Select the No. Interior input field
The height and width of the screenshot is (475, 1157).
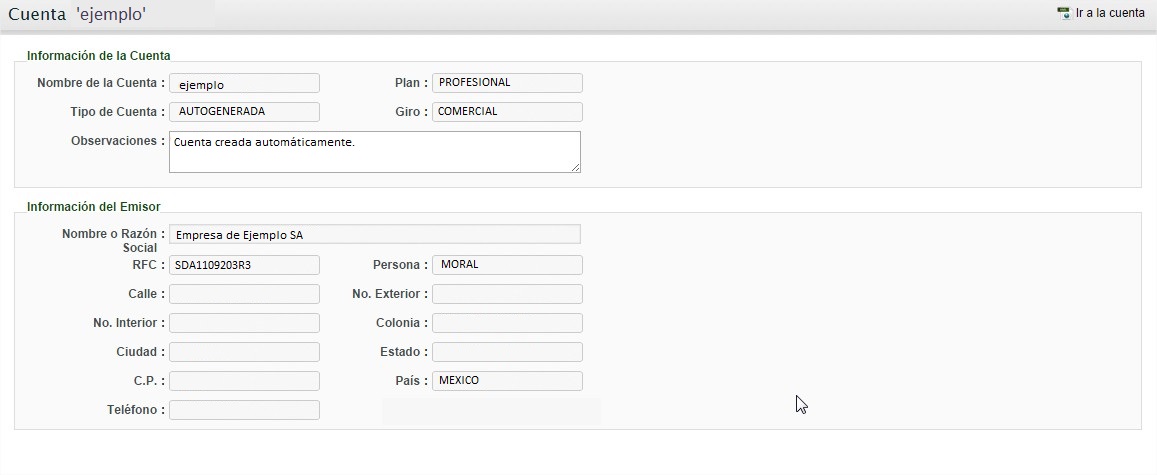[x=244, y=323]
